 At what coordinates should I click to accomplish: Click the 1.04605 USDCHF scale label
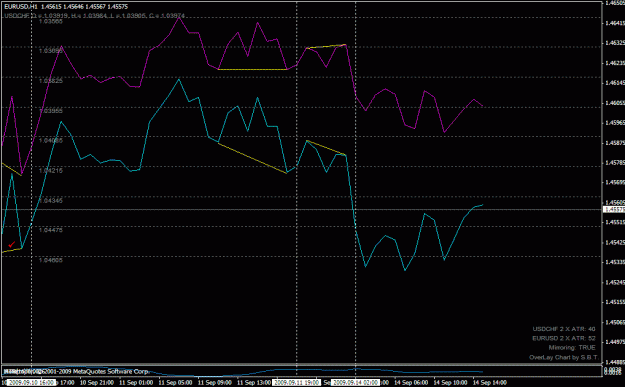point(51,260)
